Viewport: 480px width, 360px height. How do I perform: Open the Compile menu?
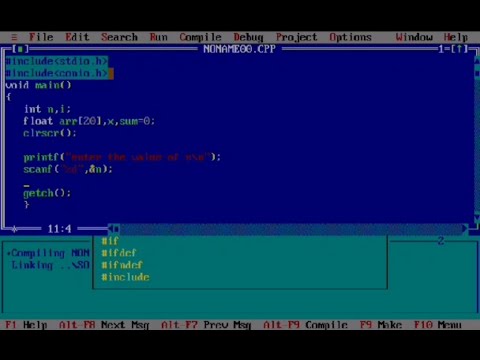(x=200, y=37)
